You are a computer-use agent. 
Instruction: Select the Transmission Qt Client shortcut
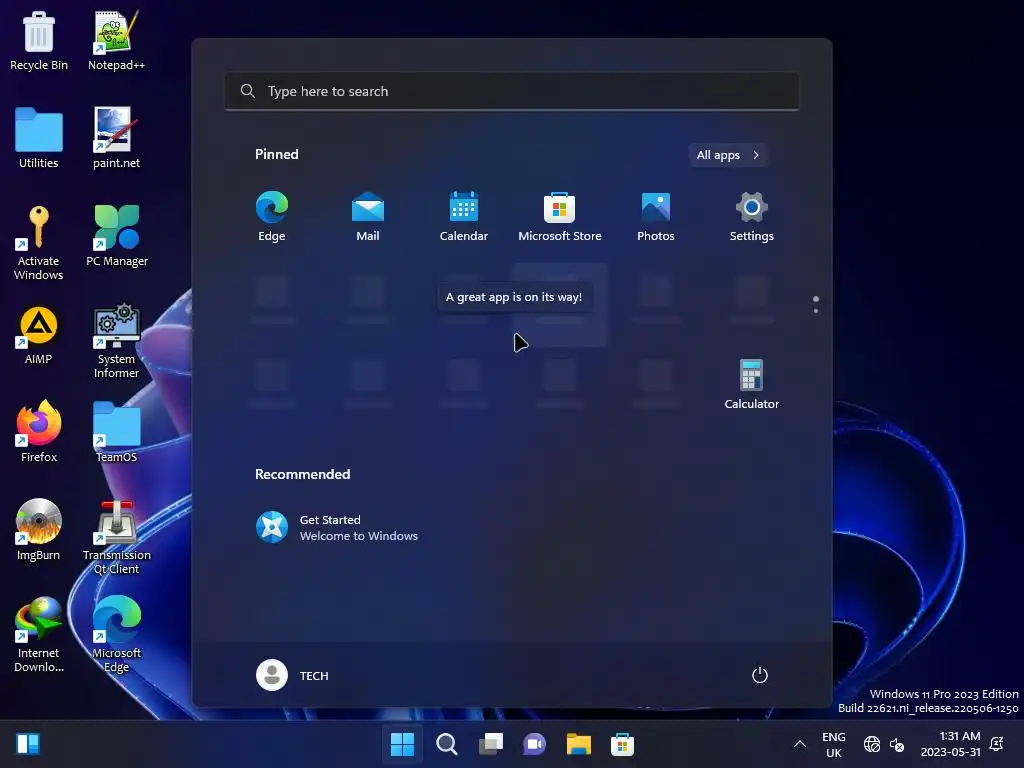116,537
